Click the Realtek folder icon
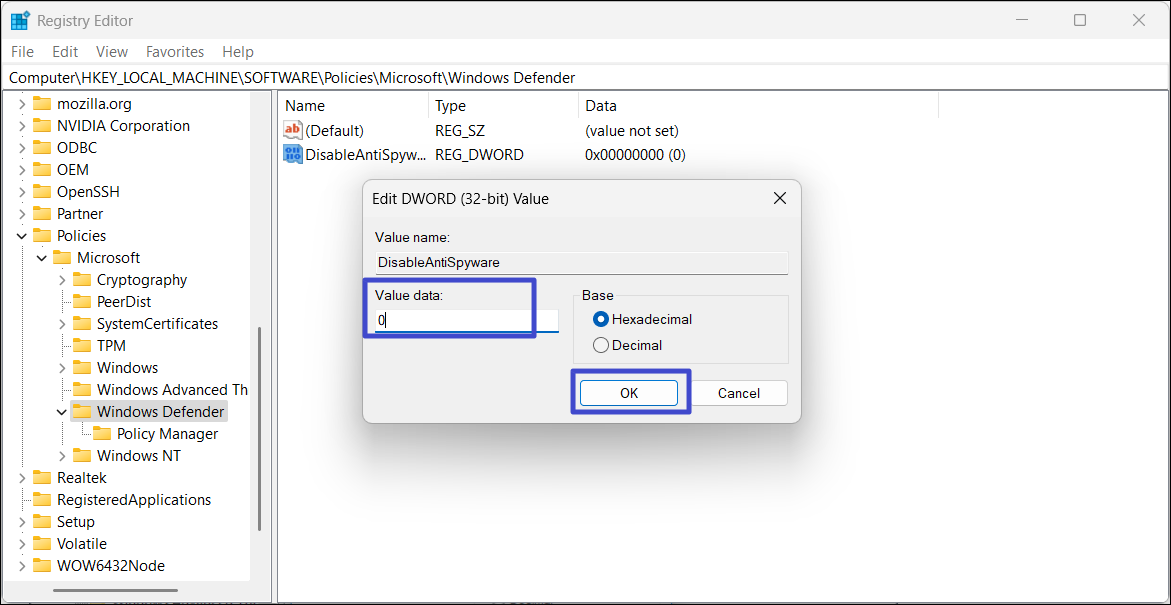The width and height of the screenshot is (1171, 605). click(43, 477)
